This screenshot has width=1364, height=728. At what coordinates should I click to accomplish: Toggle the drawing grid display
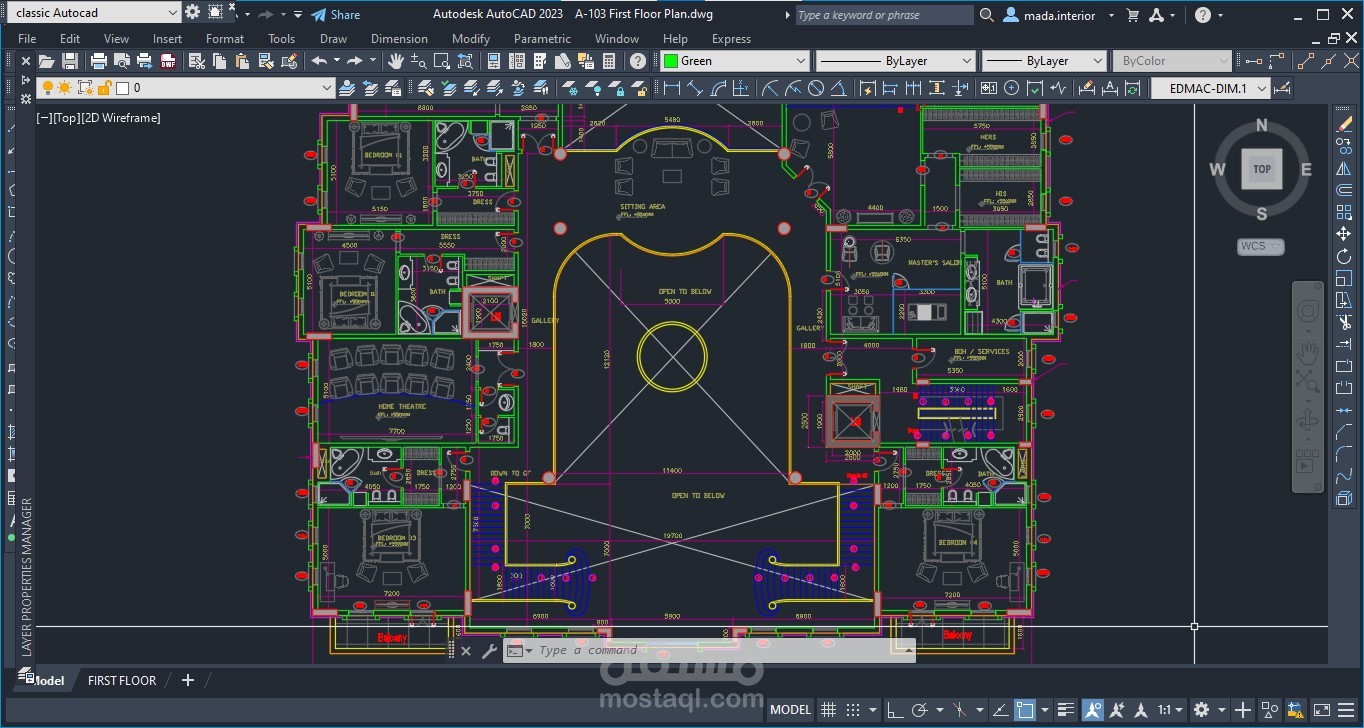pyautogui.click(x=828, y=710)
